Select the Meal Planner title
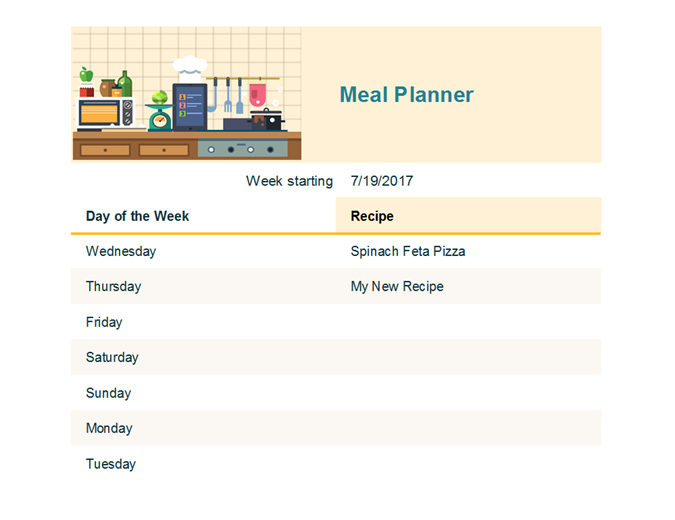 coord(406,95)
